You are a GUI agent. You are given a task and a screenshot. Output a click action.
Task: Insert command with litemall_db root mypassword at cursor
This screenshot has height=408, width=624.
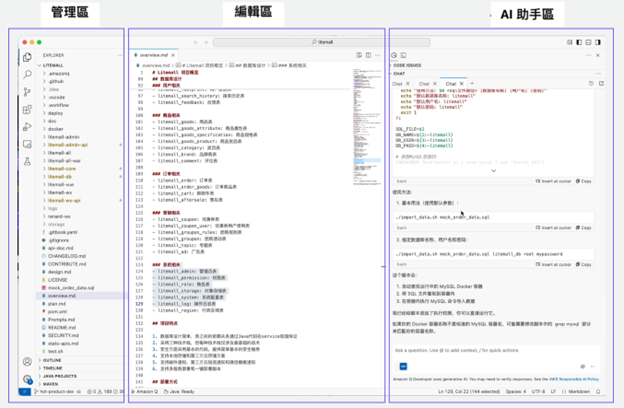click(554, 264)
